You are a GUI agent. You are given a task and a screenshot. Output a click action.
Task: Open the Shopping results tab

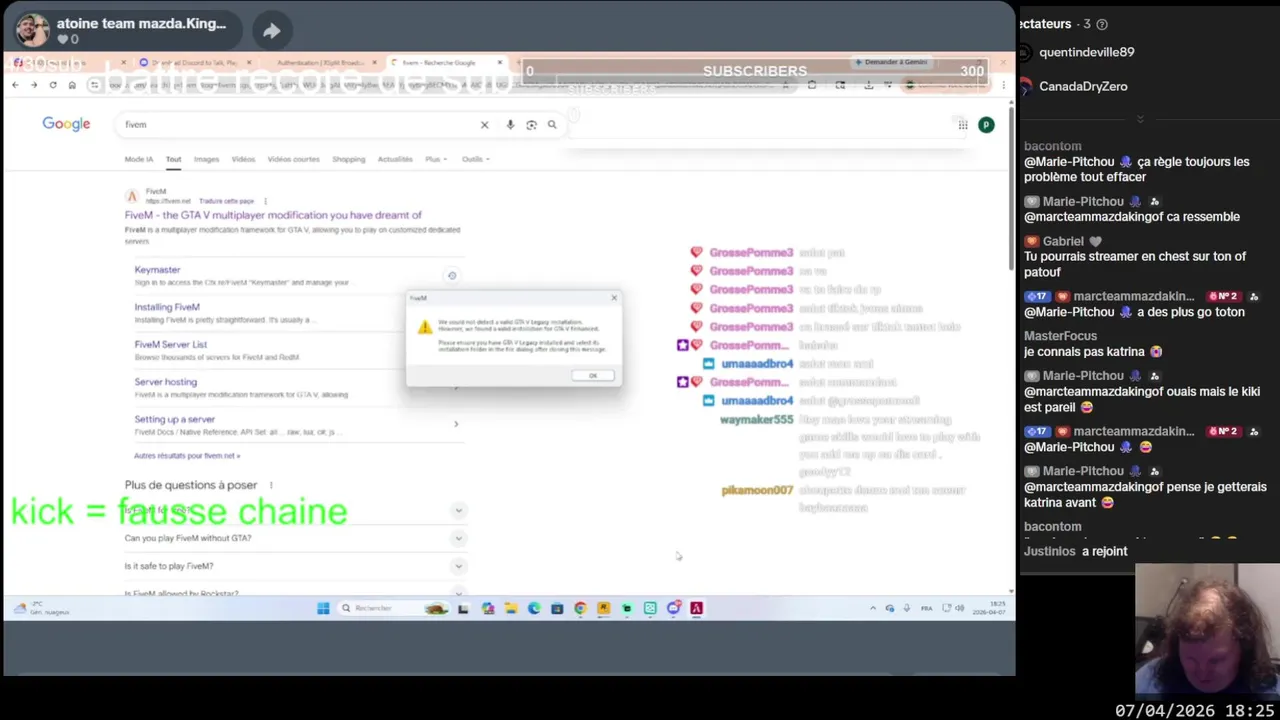click(x=349, y=159)
